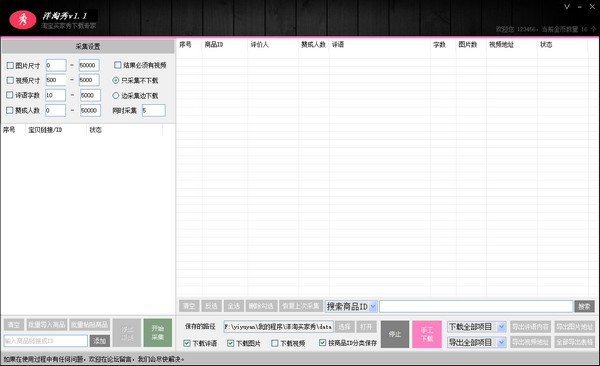Uncheck the 下载评语 checkbox

[x=187, y=343]
